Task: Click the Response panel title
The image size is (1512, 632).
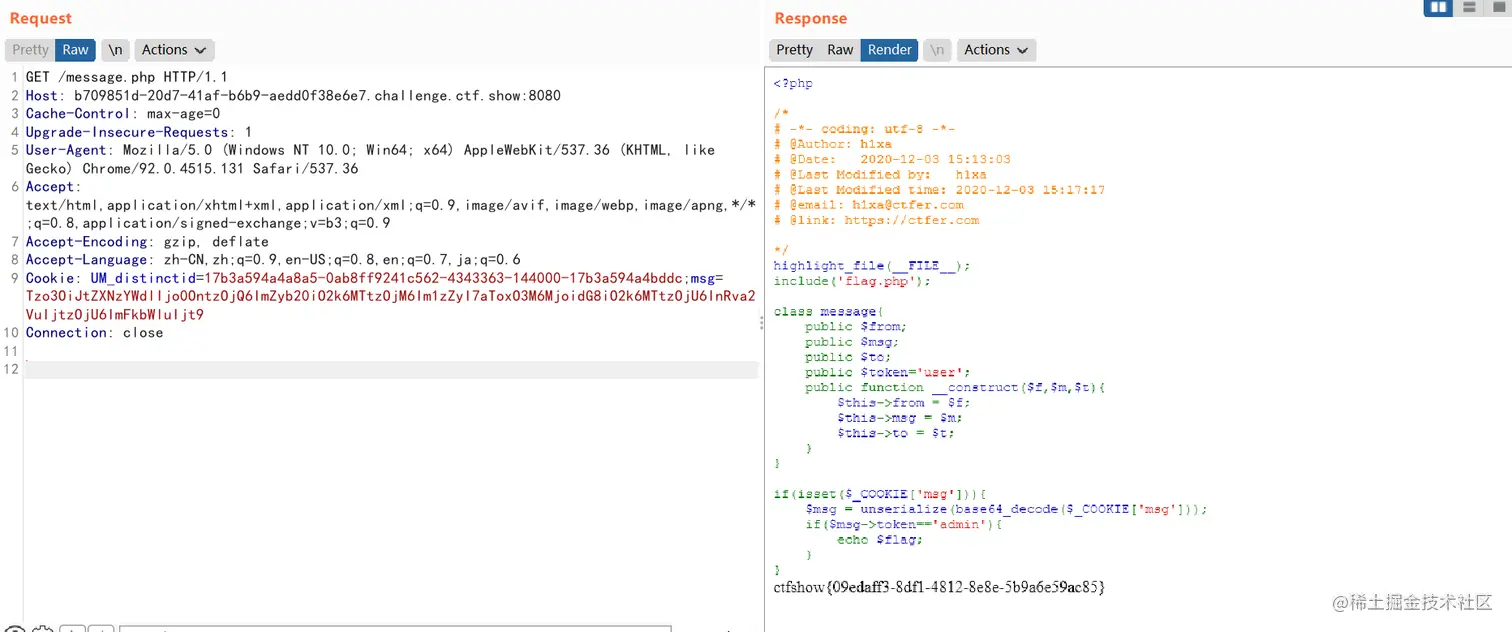Action: tap(810, 18)
